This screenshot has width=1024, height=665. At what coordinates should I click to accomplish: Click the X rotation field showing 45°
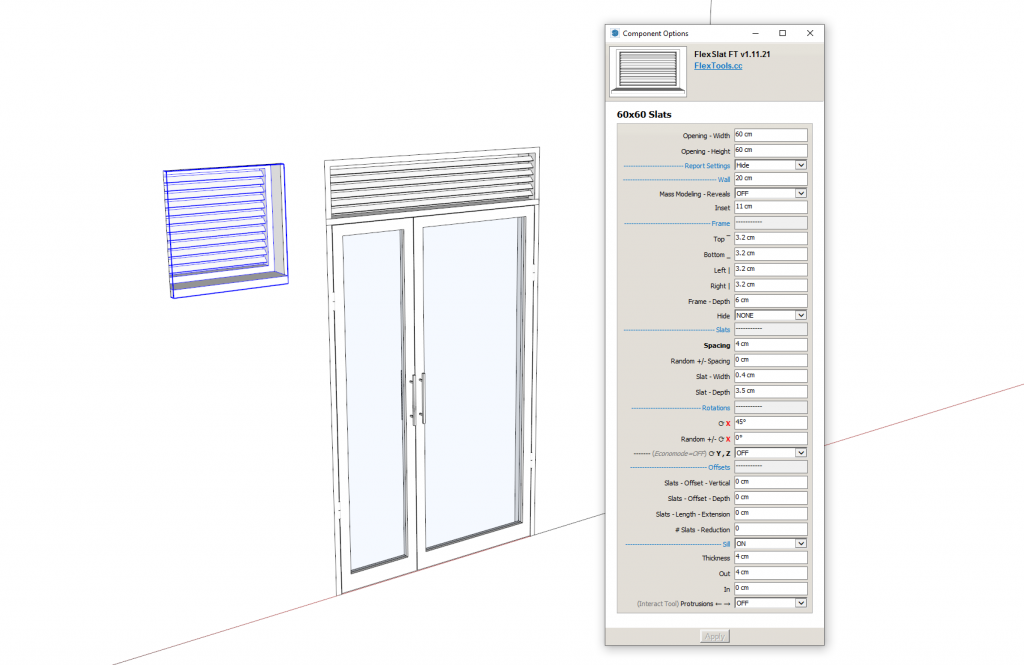(x=770, y=423)
